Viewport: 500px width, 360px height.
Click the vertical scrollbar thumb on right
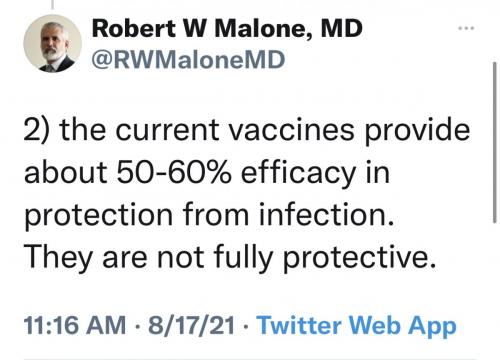tap(495, 143)
